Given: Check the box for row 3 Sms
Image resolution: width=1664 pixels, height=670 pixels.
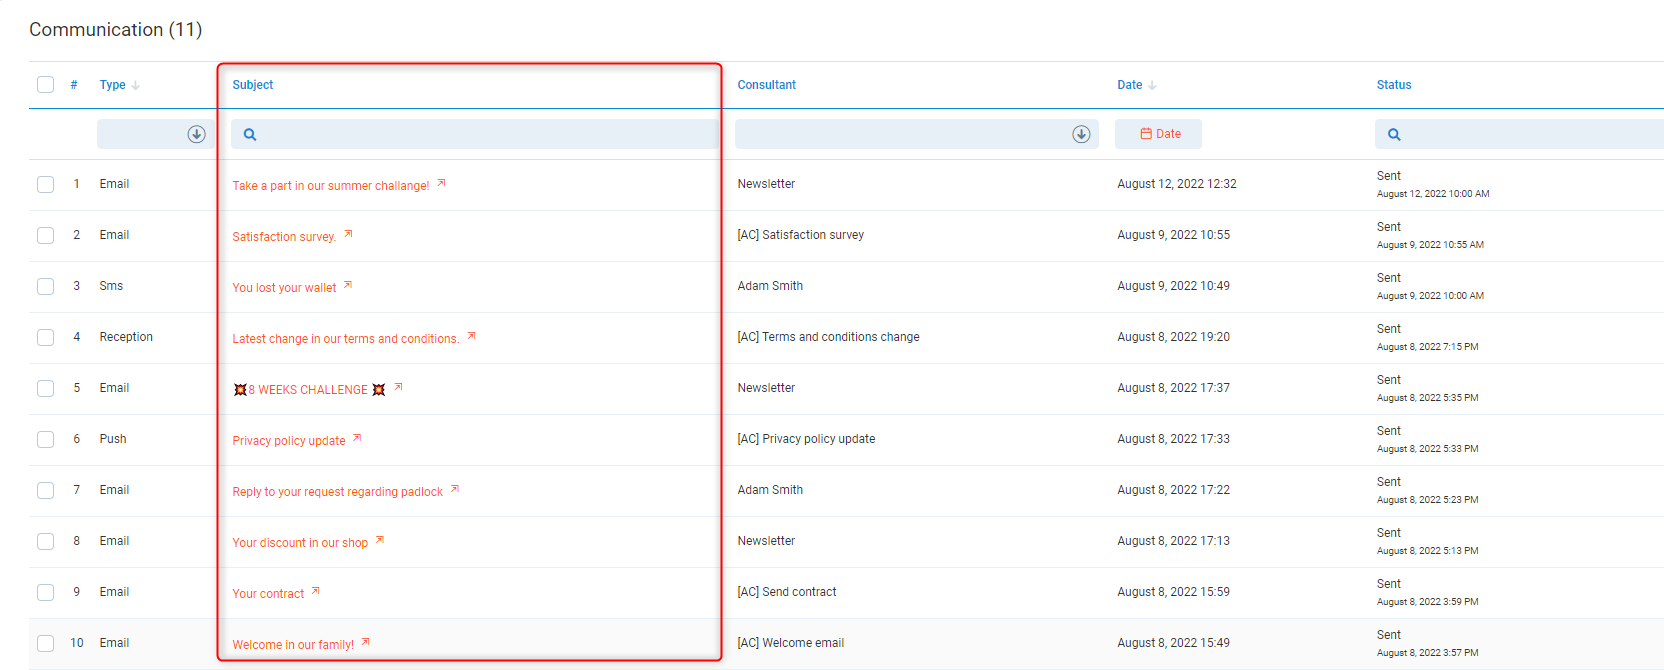Looking at the screenshot, I should pos(45,286).
